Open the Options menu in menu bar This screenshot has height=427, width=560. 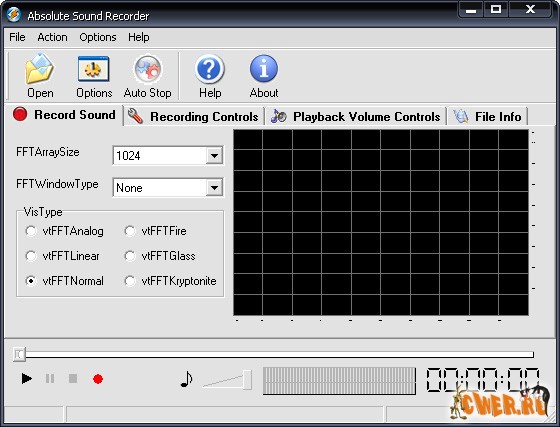[98, 37]
